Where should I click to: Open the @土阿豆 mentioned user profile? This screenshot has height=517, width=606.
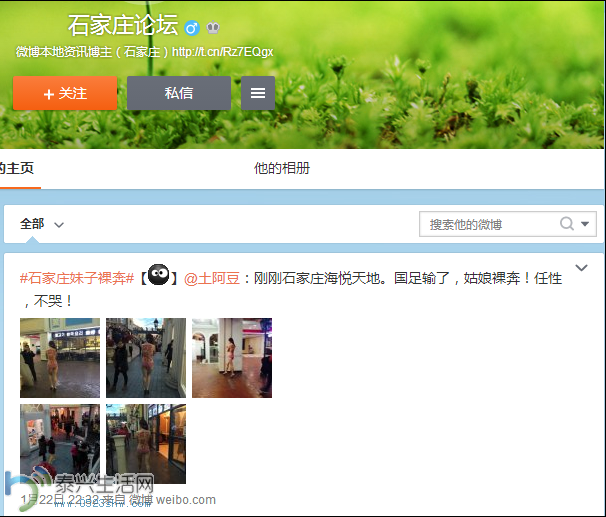click(212, 278)
